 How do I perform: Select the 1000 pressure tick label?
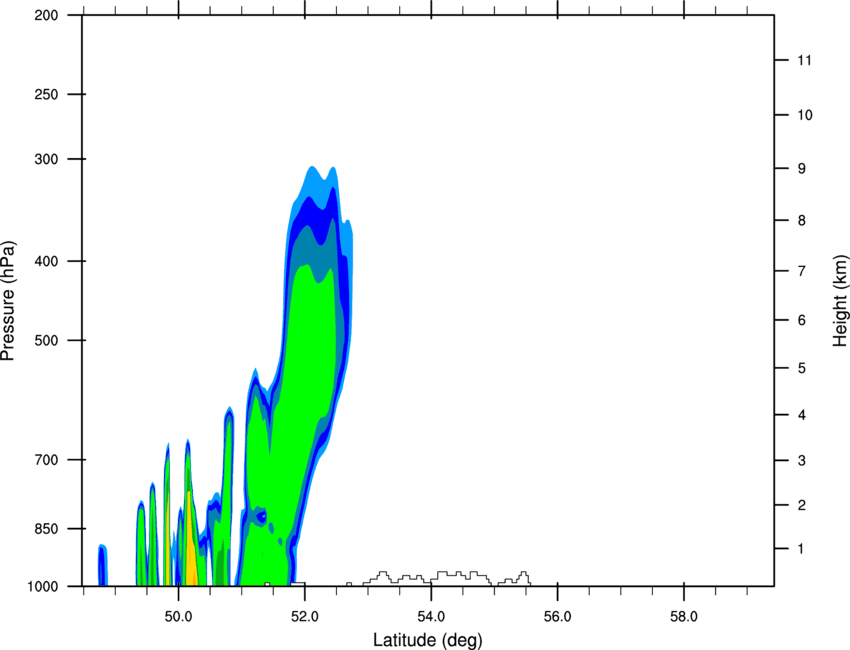tap(42, 586)
